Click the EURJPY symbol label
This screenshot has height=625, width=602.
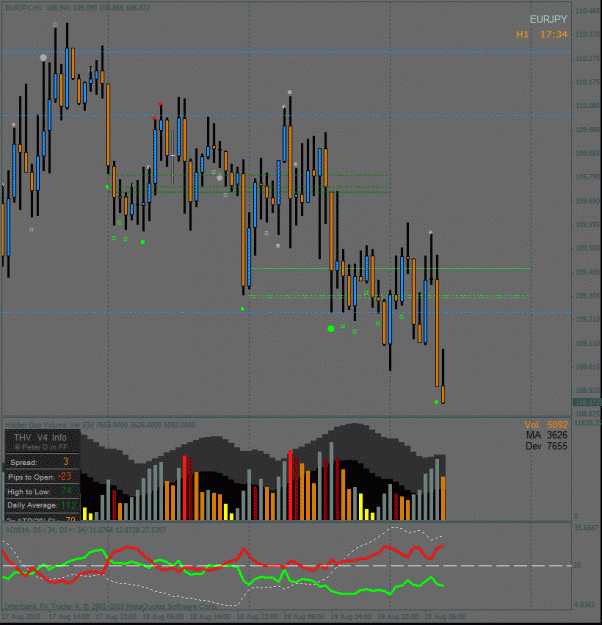[x=548, y=19]
